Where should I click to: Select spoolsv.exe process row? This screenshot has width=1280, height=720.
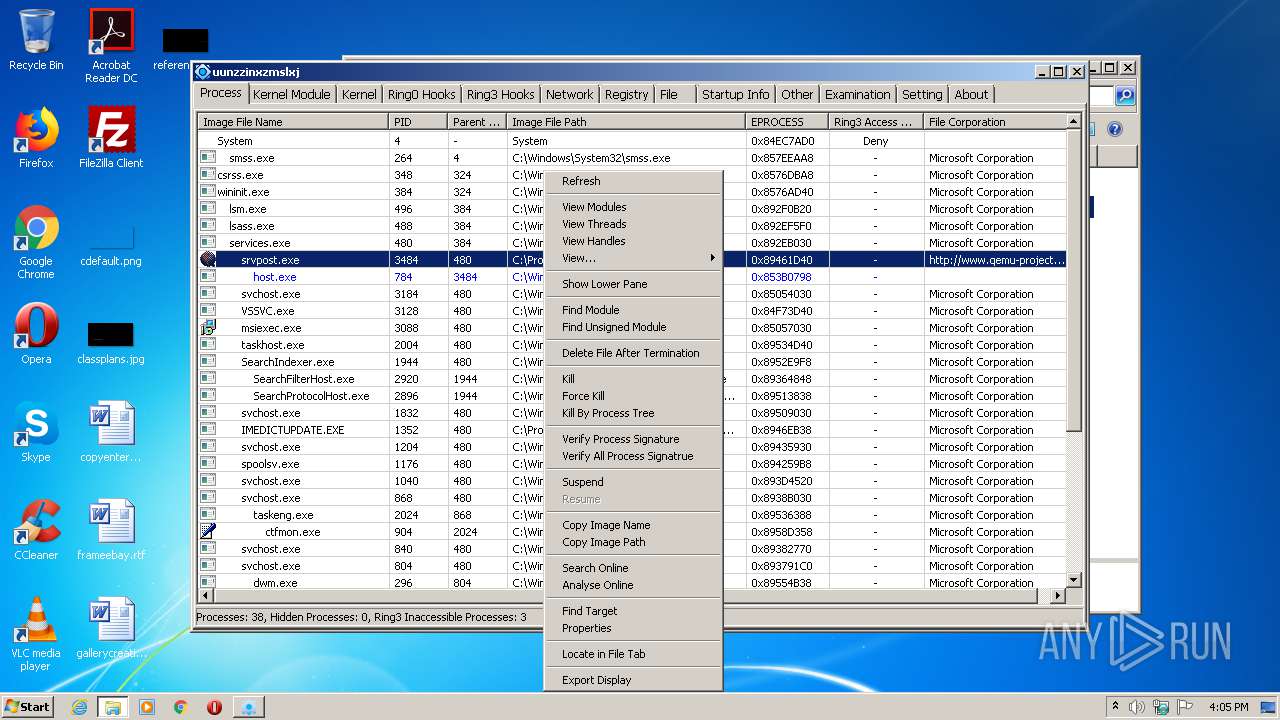631,464
